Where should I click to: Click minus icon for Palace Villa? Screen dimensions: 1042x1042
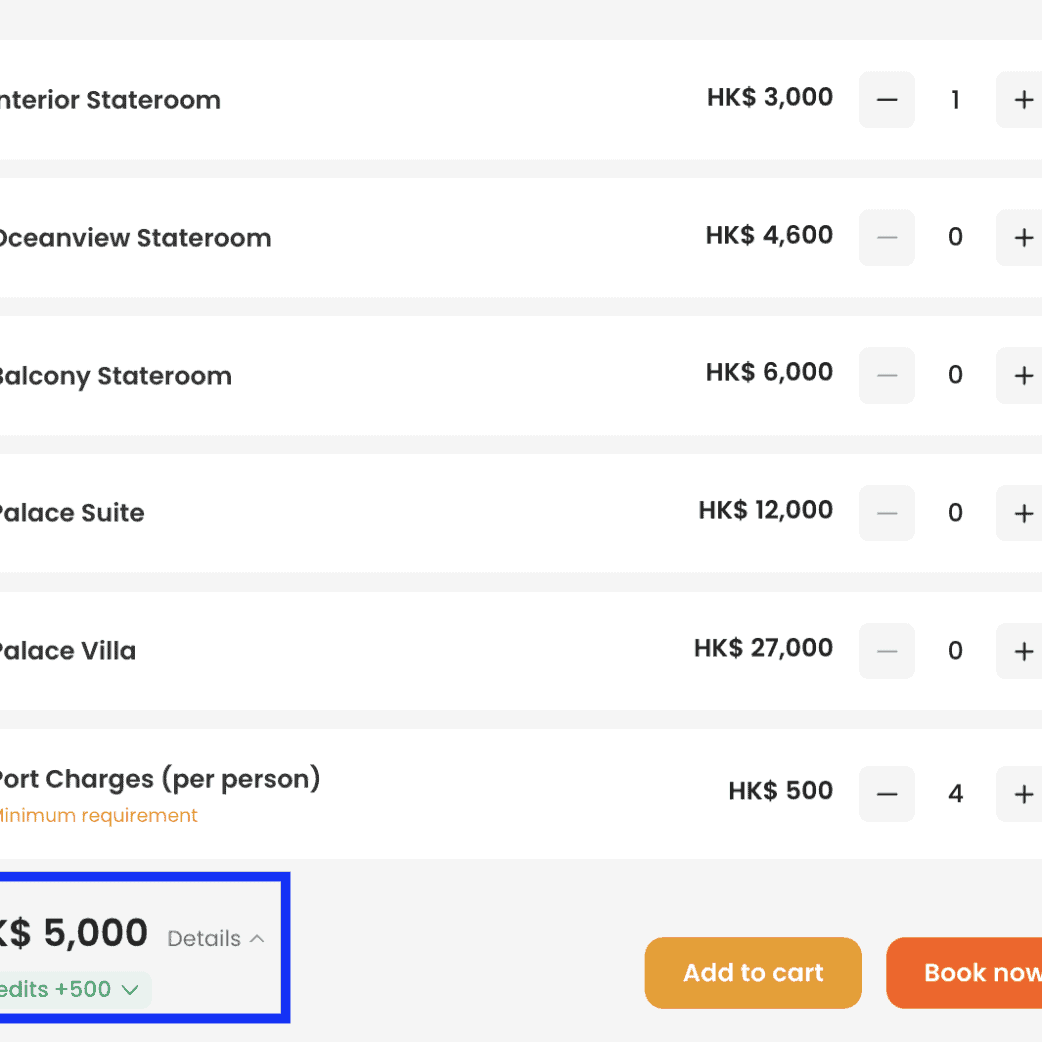coord(886,651)
